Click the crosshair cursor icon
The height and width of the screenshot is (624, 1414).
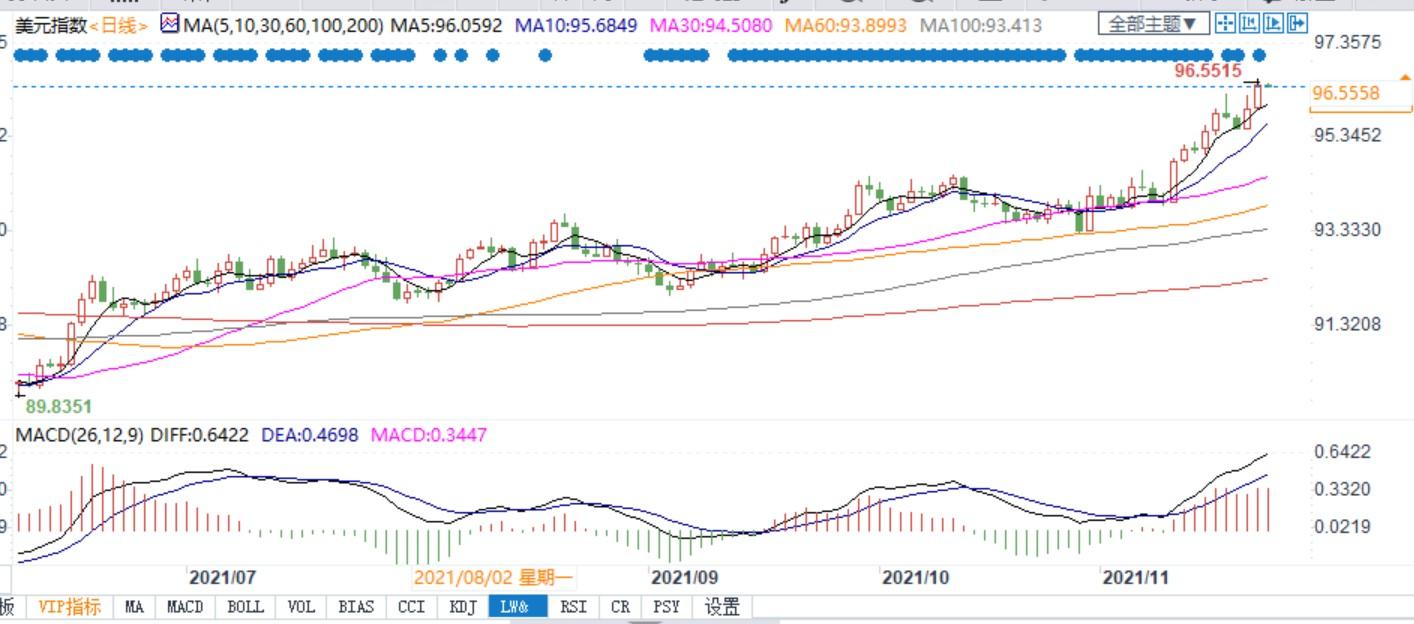pos(1225,23)
